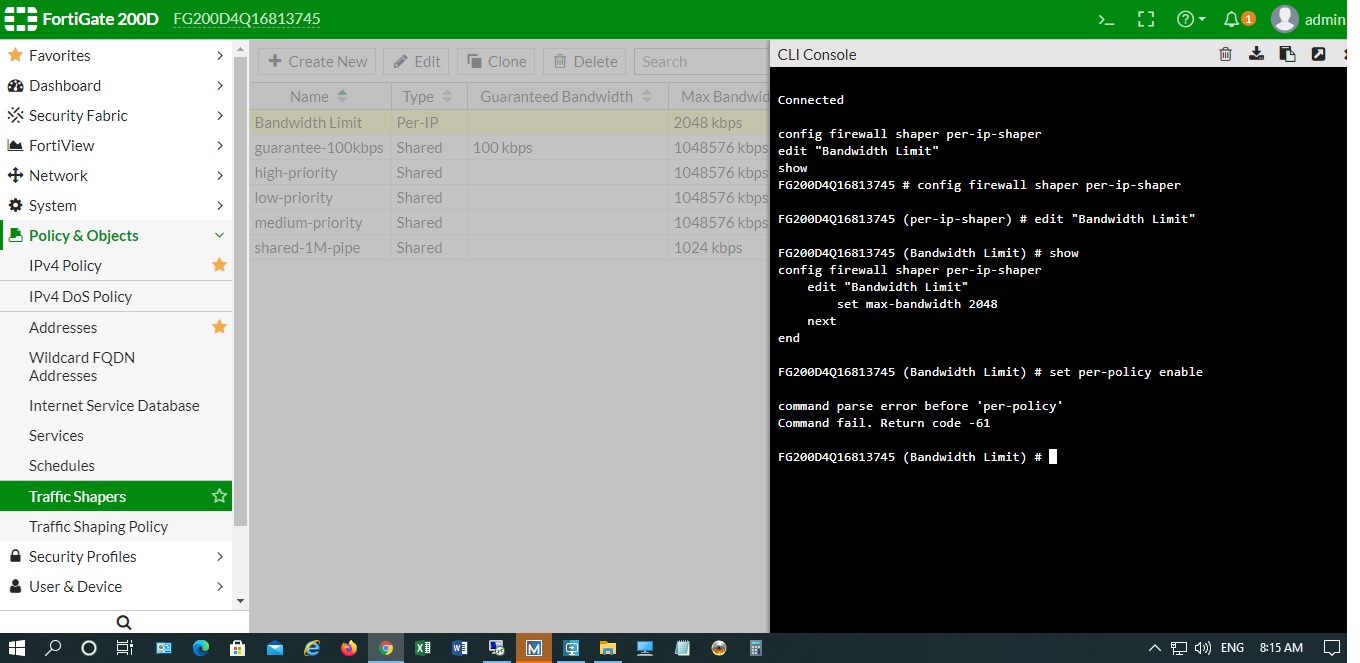Click inside the CLI console prompt
This screenshot has height=663, width=1360.
1053,457
